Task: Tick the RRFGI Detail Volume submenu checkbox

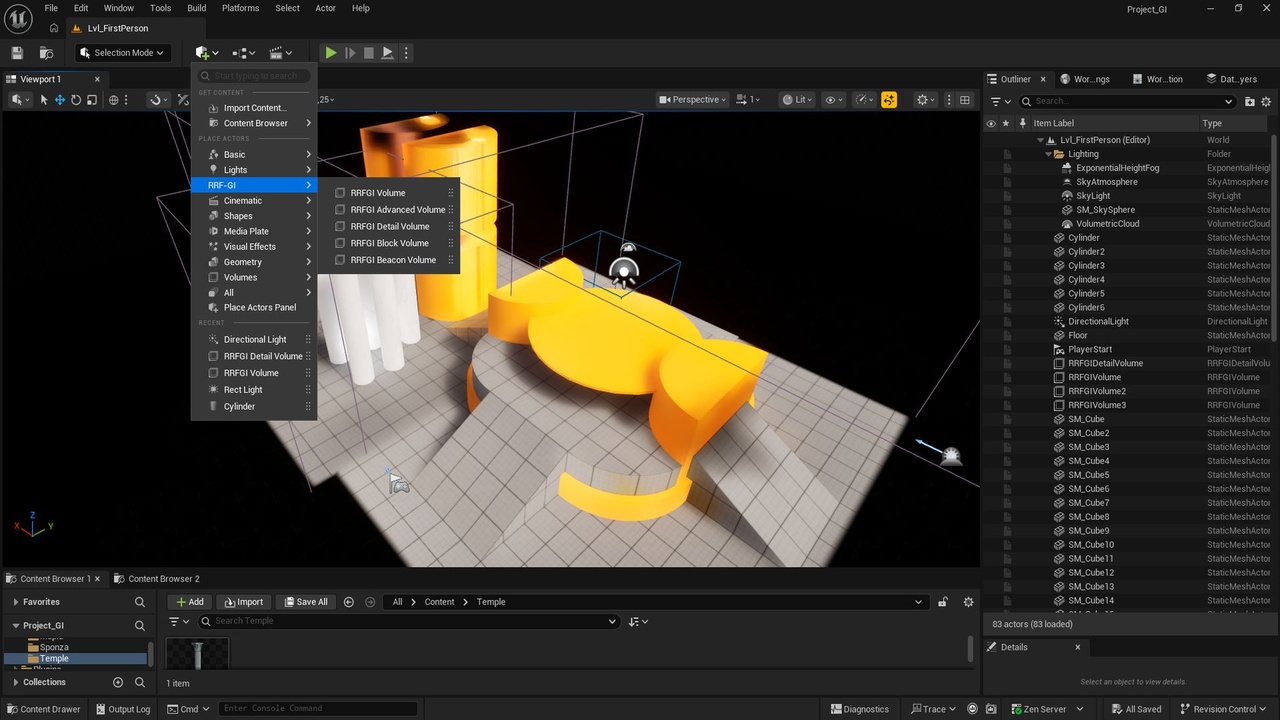Action: point(340,226)
